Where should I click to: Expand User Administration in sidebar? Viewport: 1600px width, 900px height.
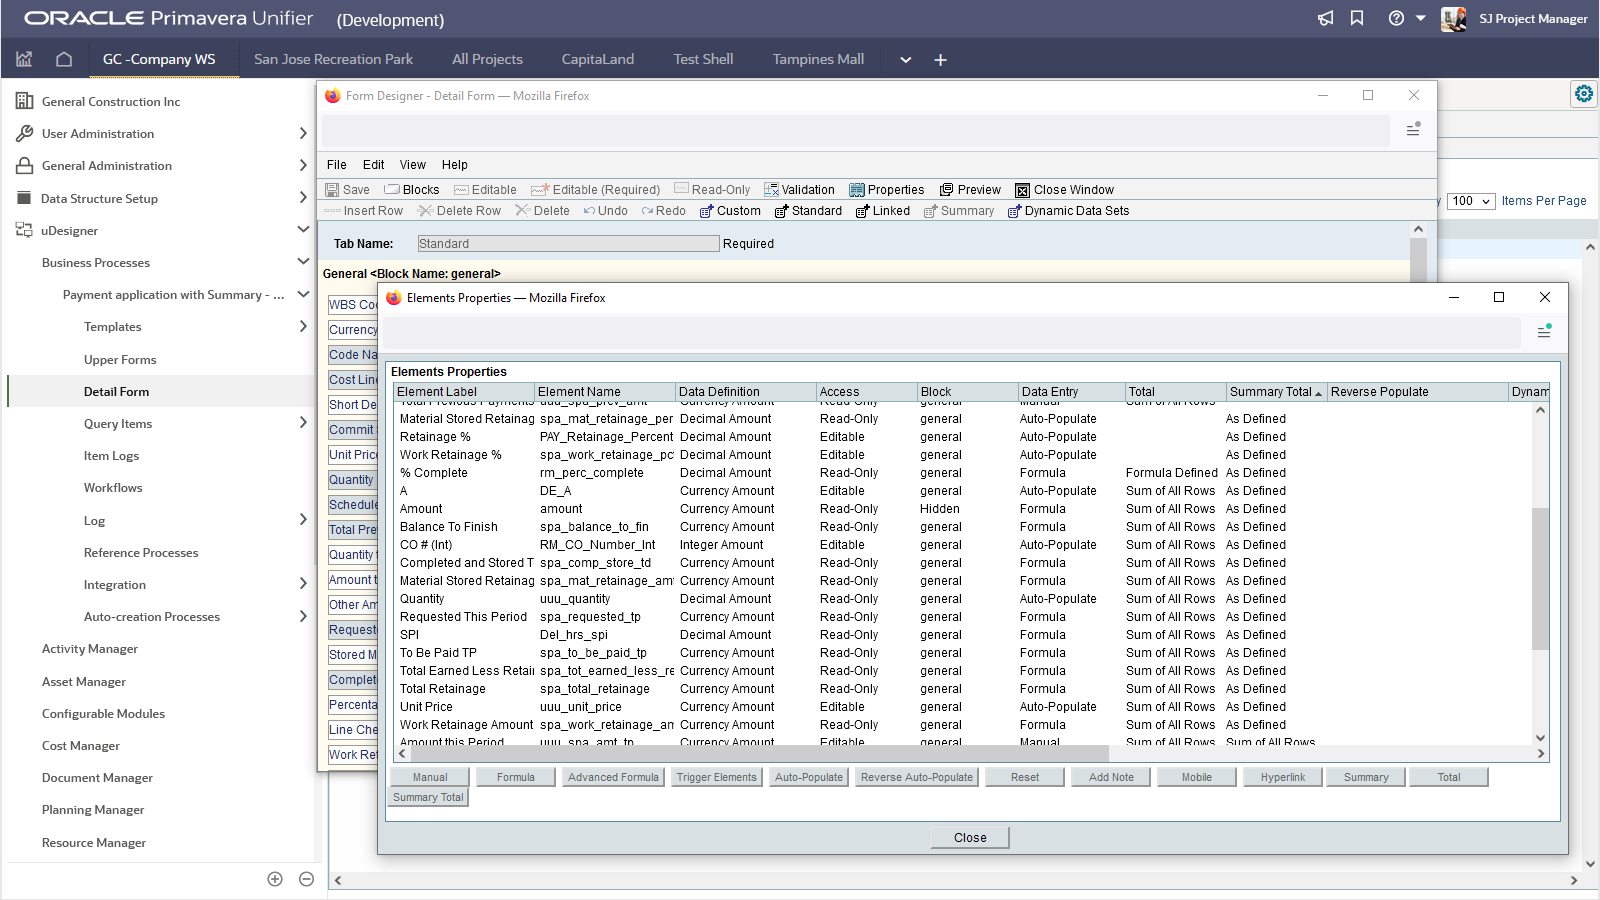click(303, 133)
